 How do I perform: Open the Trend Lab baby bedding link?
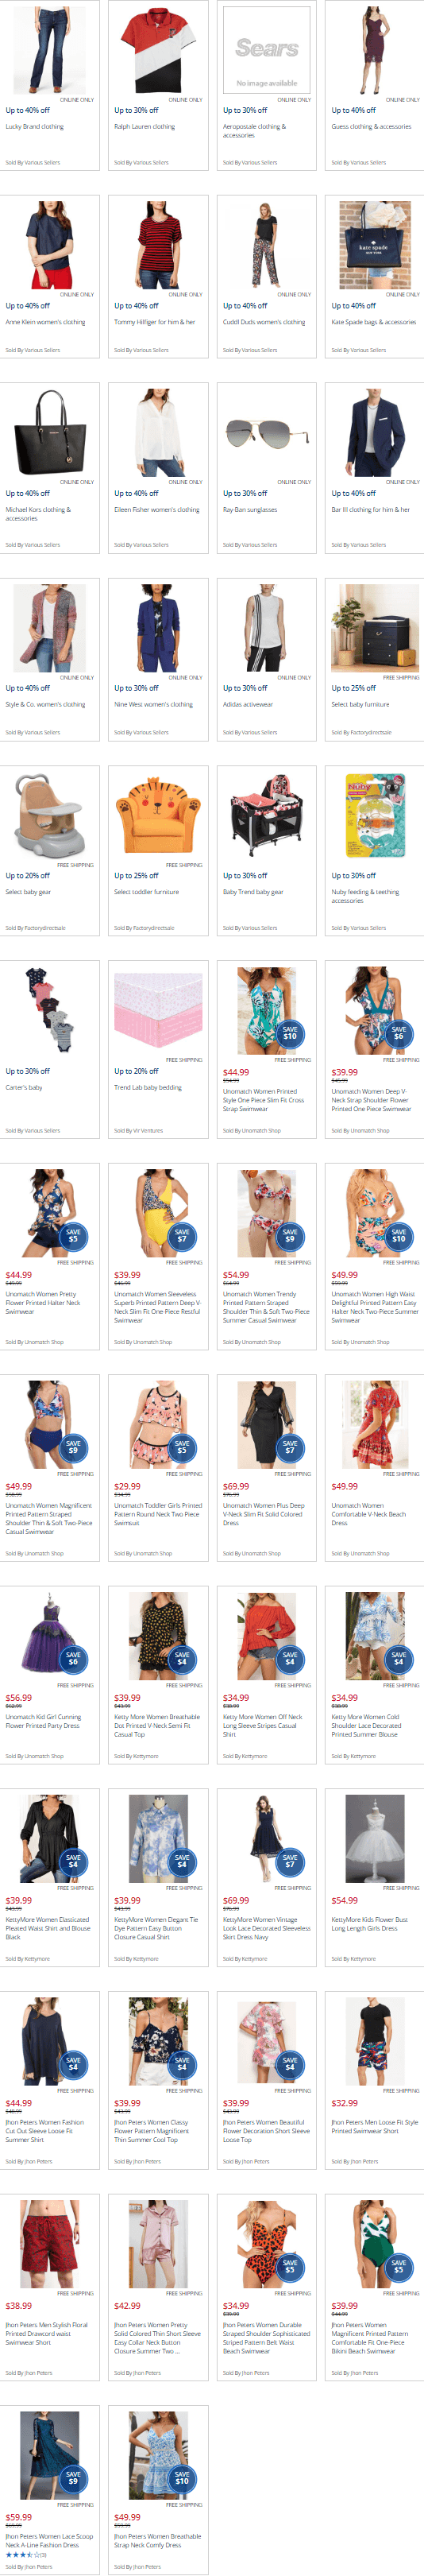point(148,1087)
